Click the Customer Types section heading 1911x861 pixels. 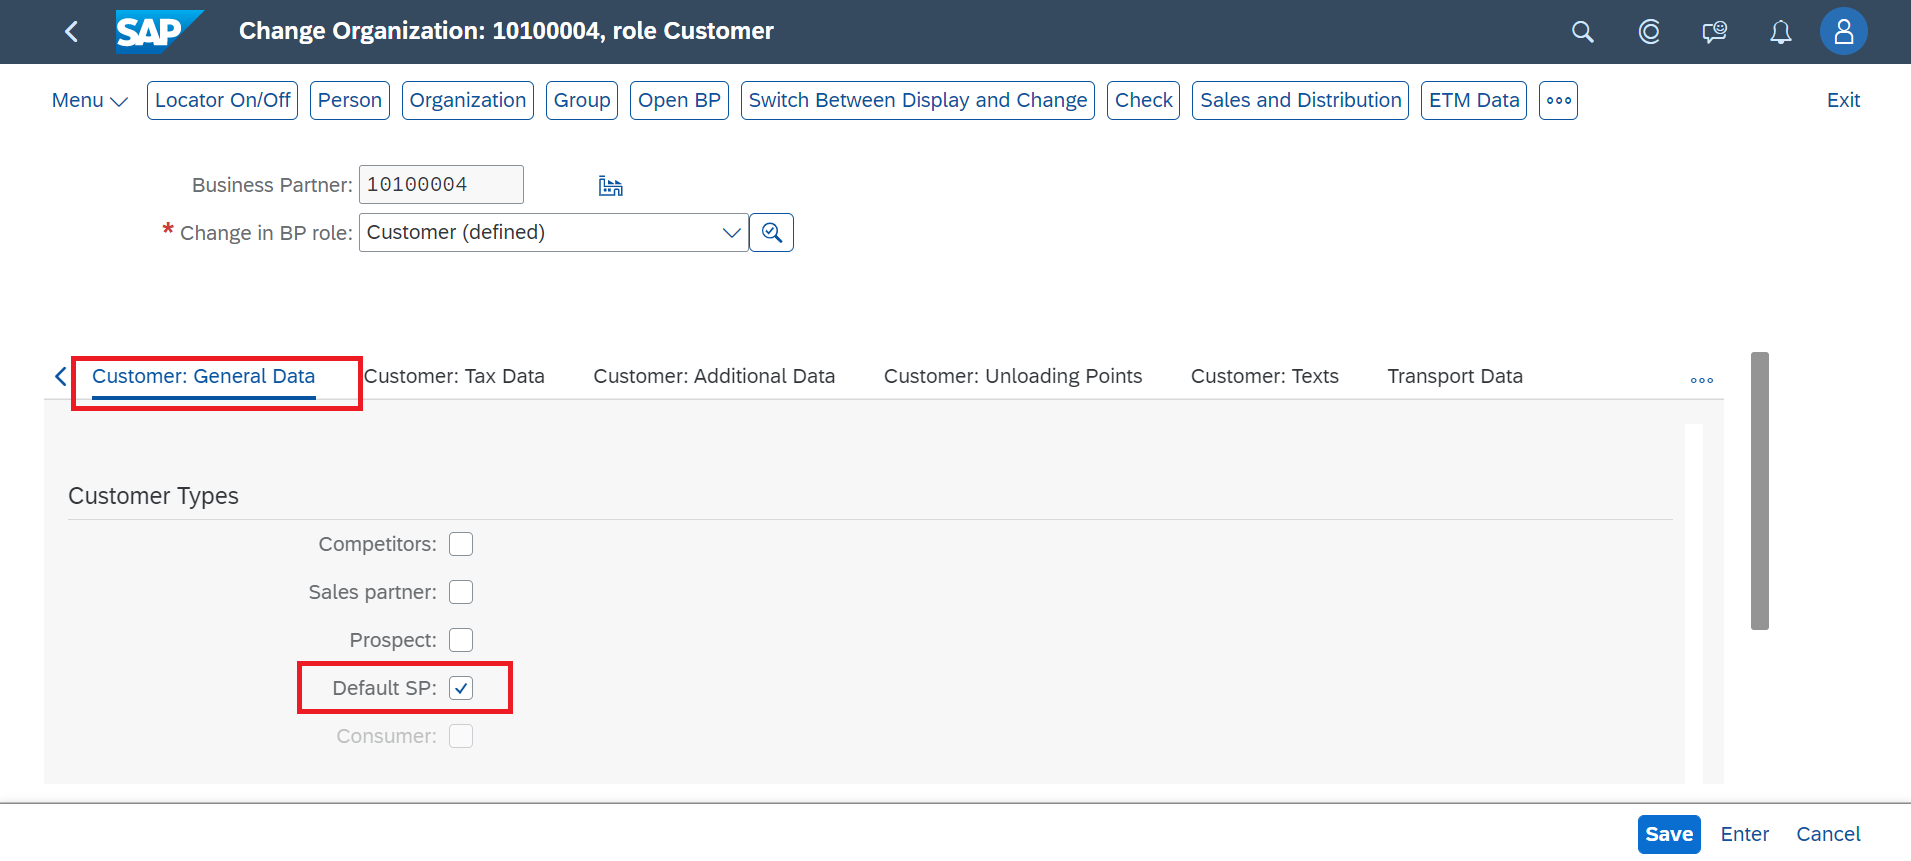[x=153, y=496]
